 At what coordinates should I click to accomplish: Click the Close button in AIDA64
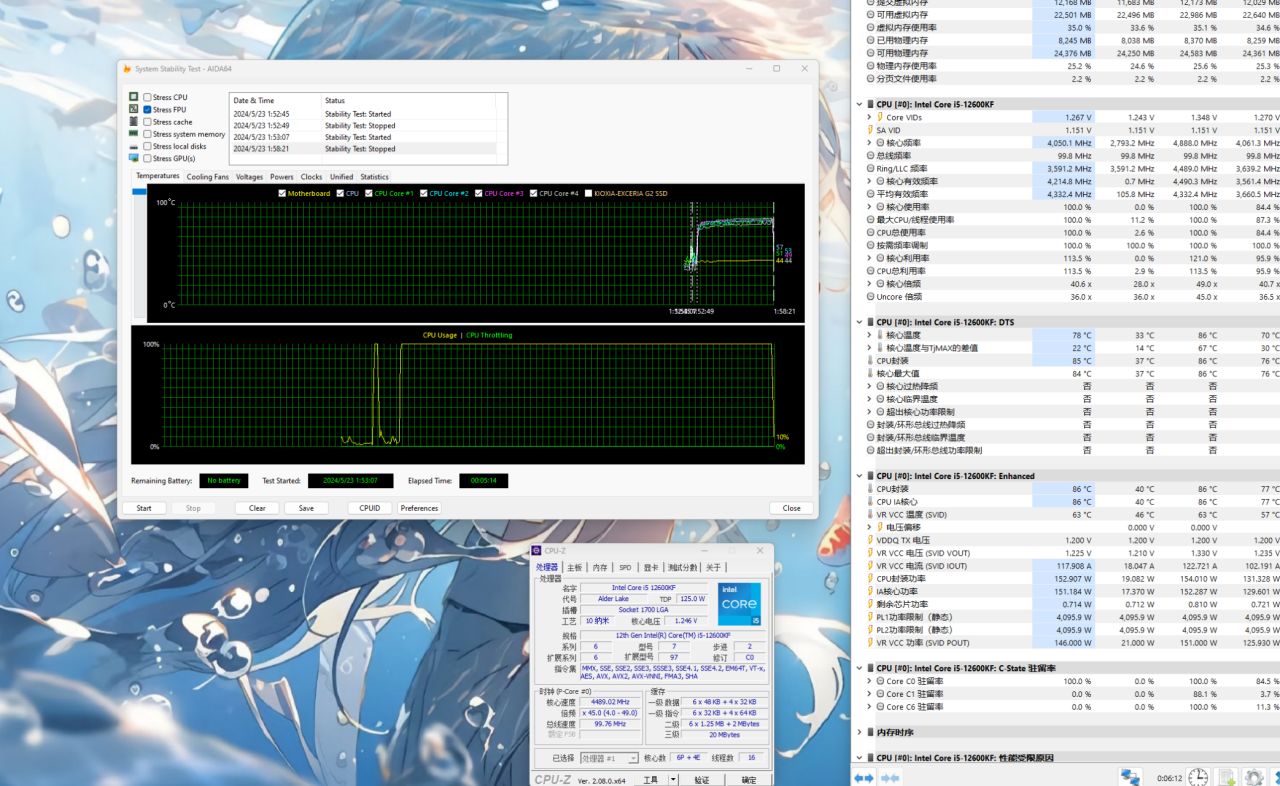click(791, 508)
